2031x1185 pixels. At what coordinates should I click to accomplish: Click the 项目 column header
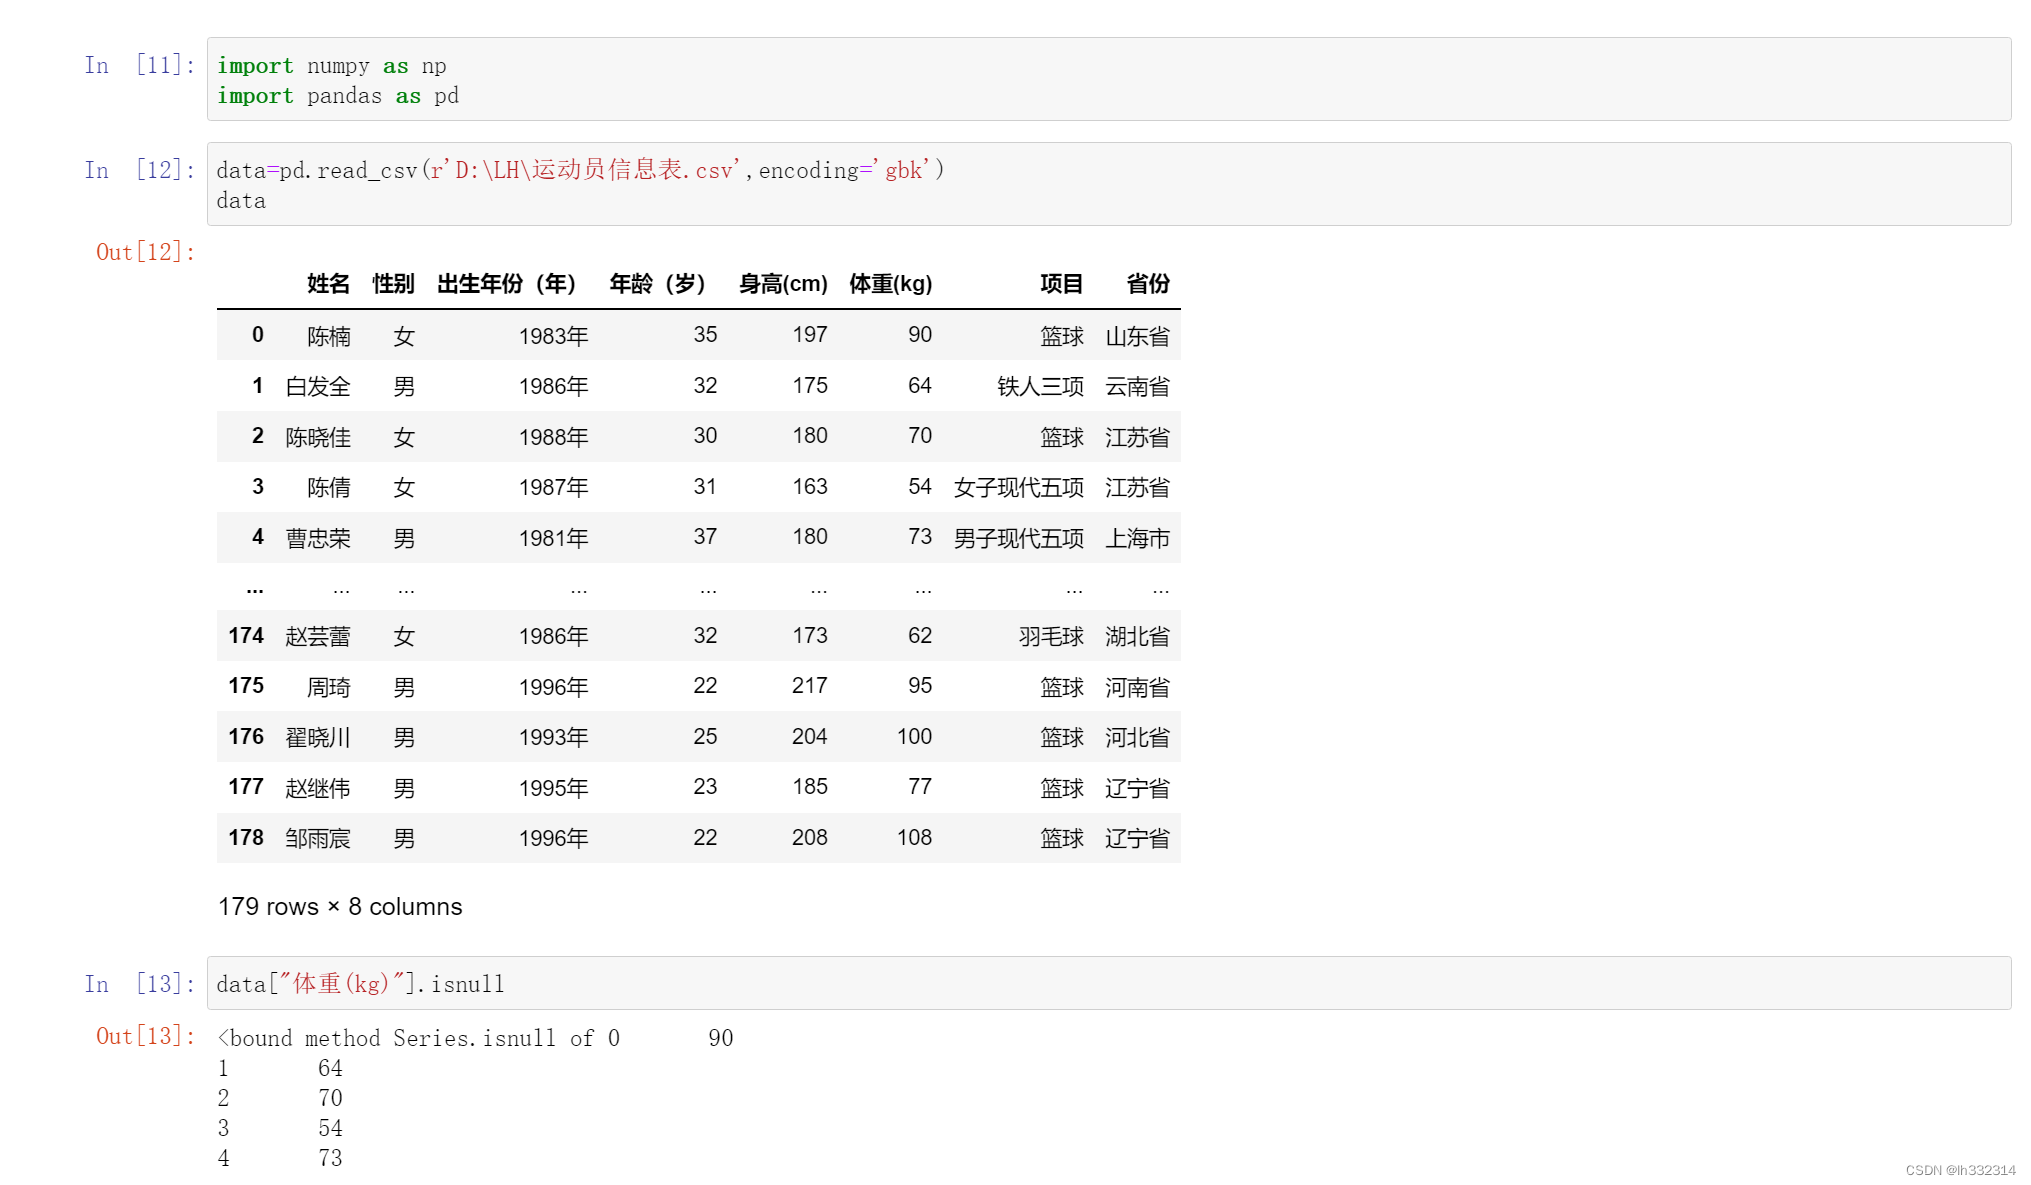point(1061,284)
